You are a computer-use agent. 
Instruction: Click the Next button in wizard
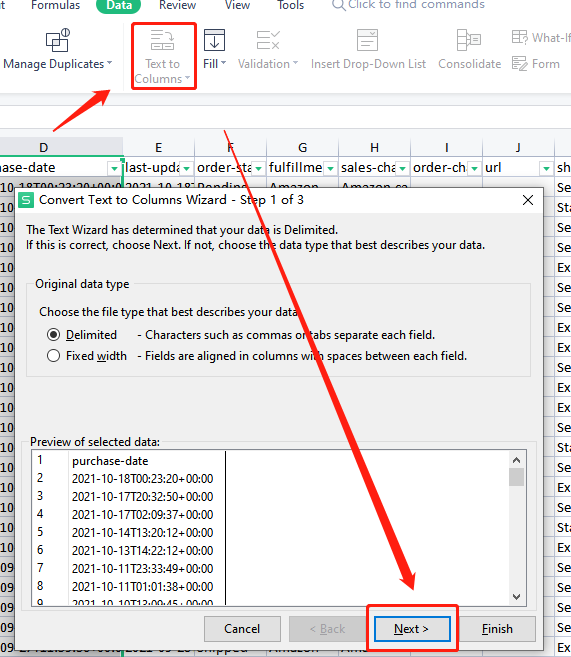point(412,629)
